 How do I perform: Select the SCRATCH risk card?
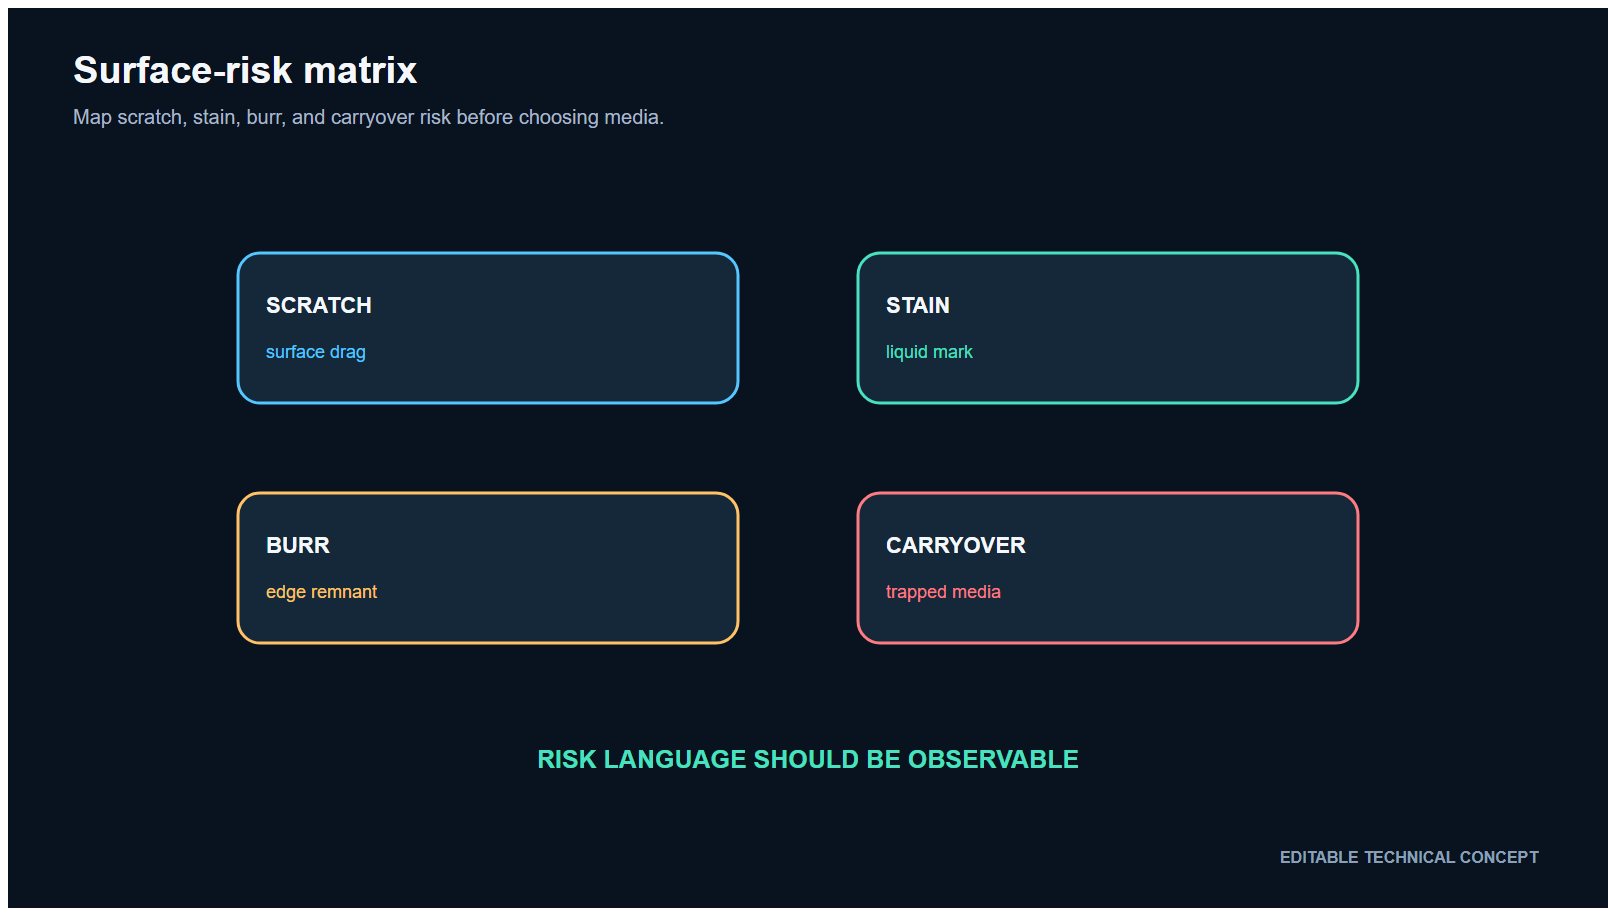coord(488,328)
